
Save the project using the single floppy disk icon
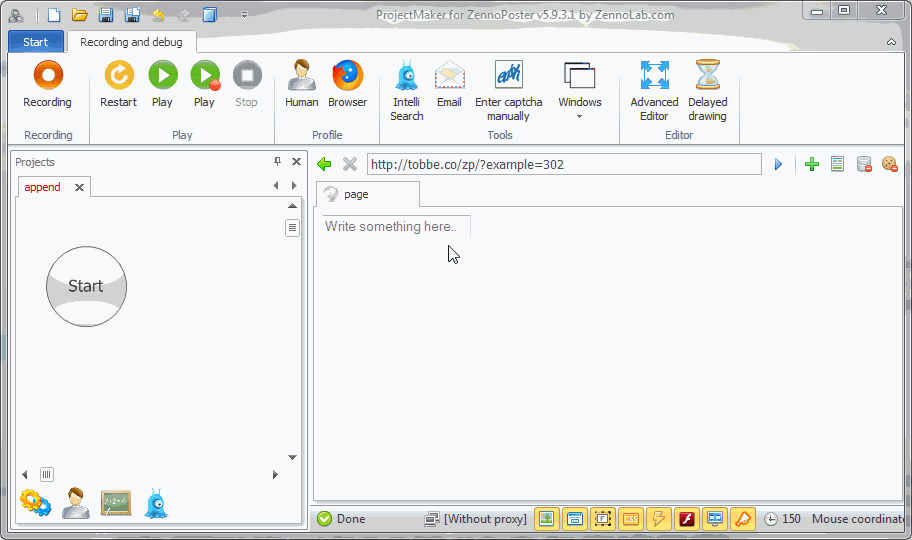[106, 15]
